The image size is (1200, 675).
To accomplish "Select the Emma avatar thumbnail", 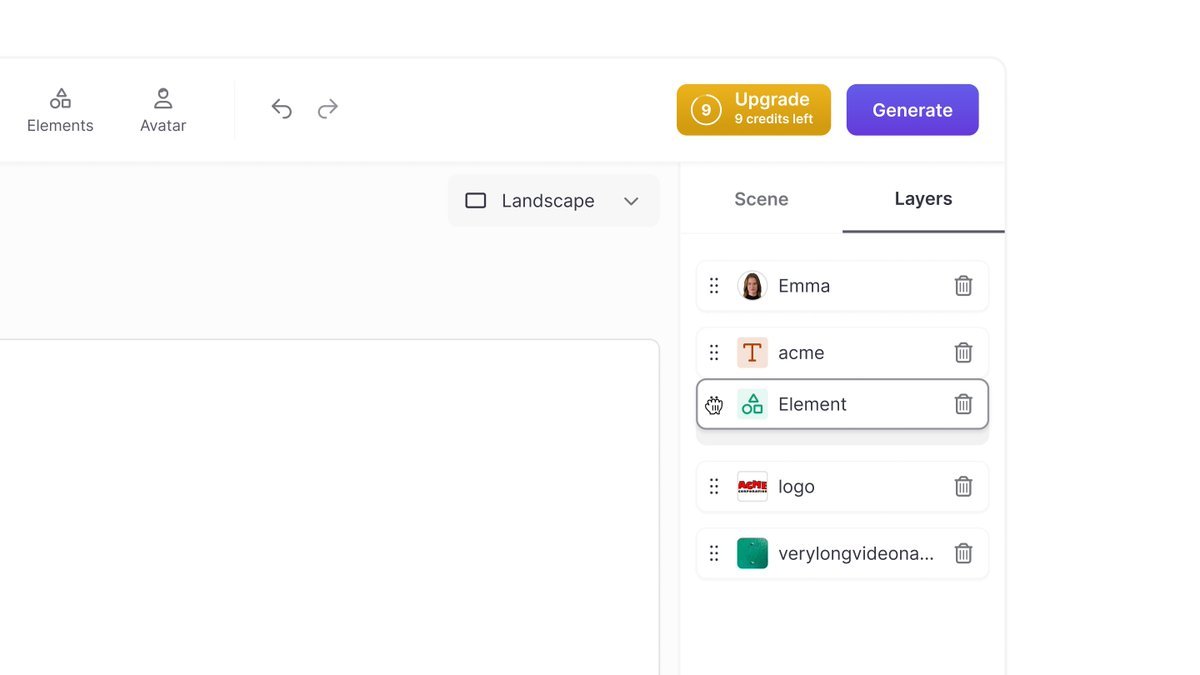I will (x=752, y=286).
